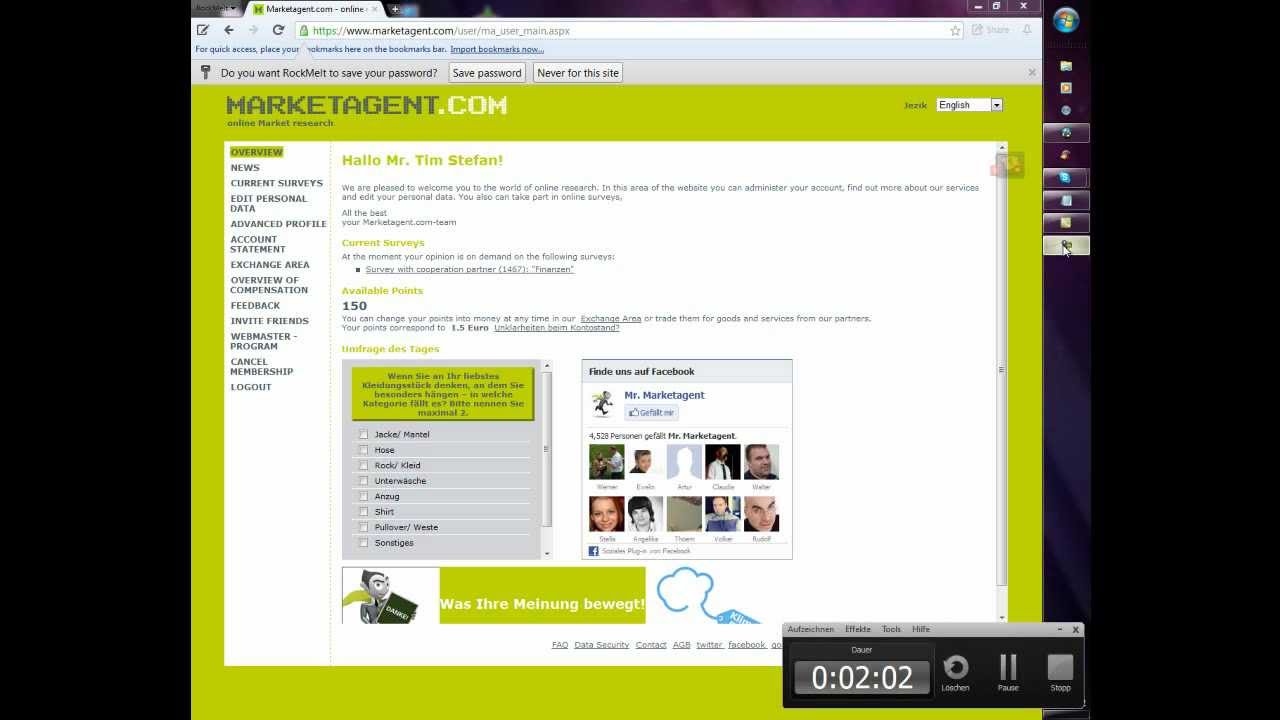
Task: Open Rudolf's Facebook profile photo
Action: (x=761, y=514)
